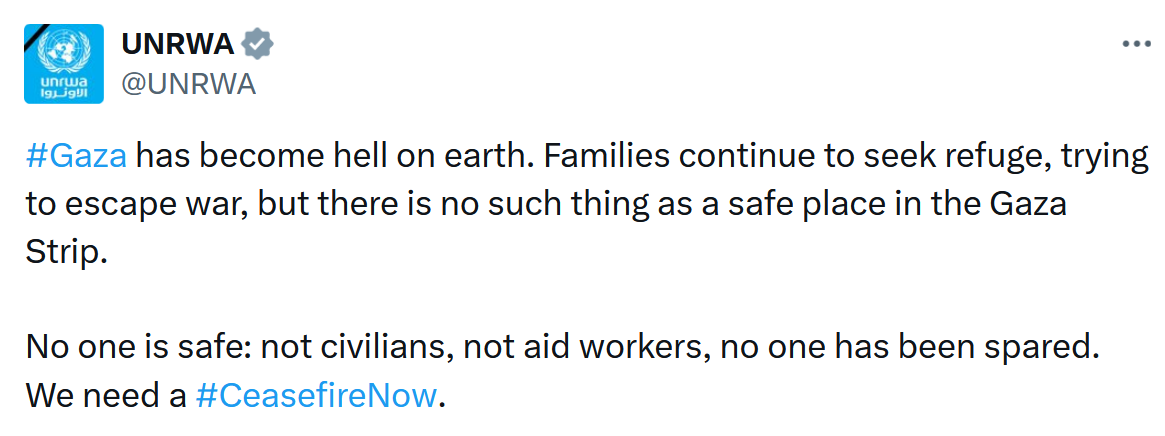Click the UN globe emblem in avatar

click(64, 50)
